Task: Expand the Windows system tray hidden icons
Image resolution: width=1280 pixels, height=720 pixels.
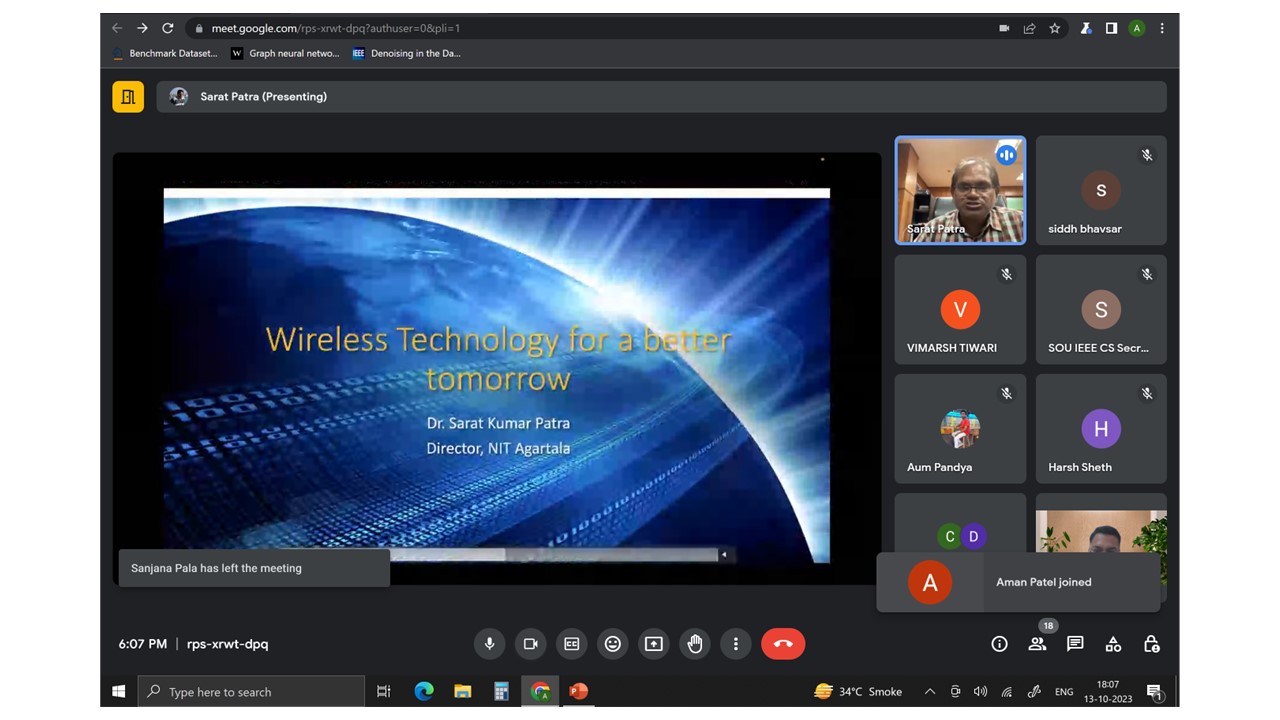Action: (929, 692)
